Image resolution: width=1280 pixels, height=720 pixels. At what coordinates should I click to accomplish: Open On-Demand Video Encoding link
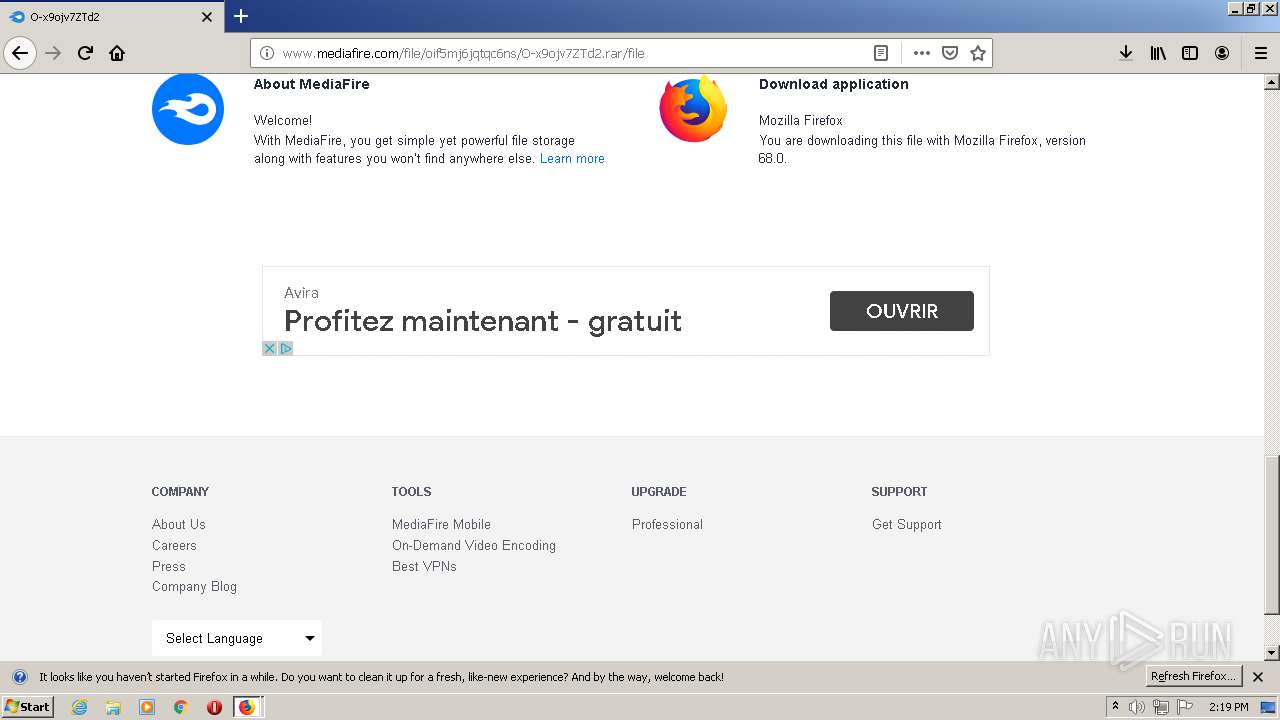tap(474, 545)
